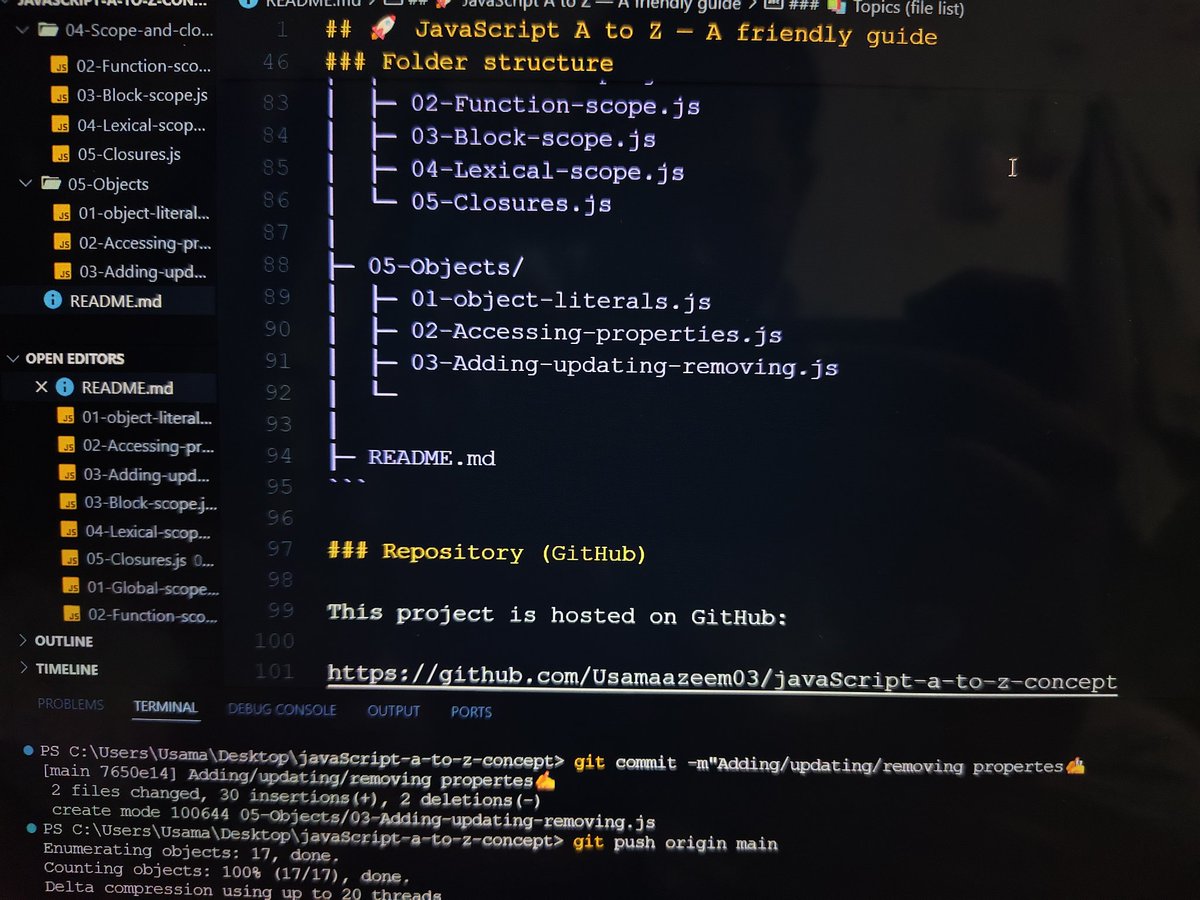Click '04-Lexical-scope.js' on editor line 85
The width and height of the screenshot is (1200, 900).
(x=548, y=171)
